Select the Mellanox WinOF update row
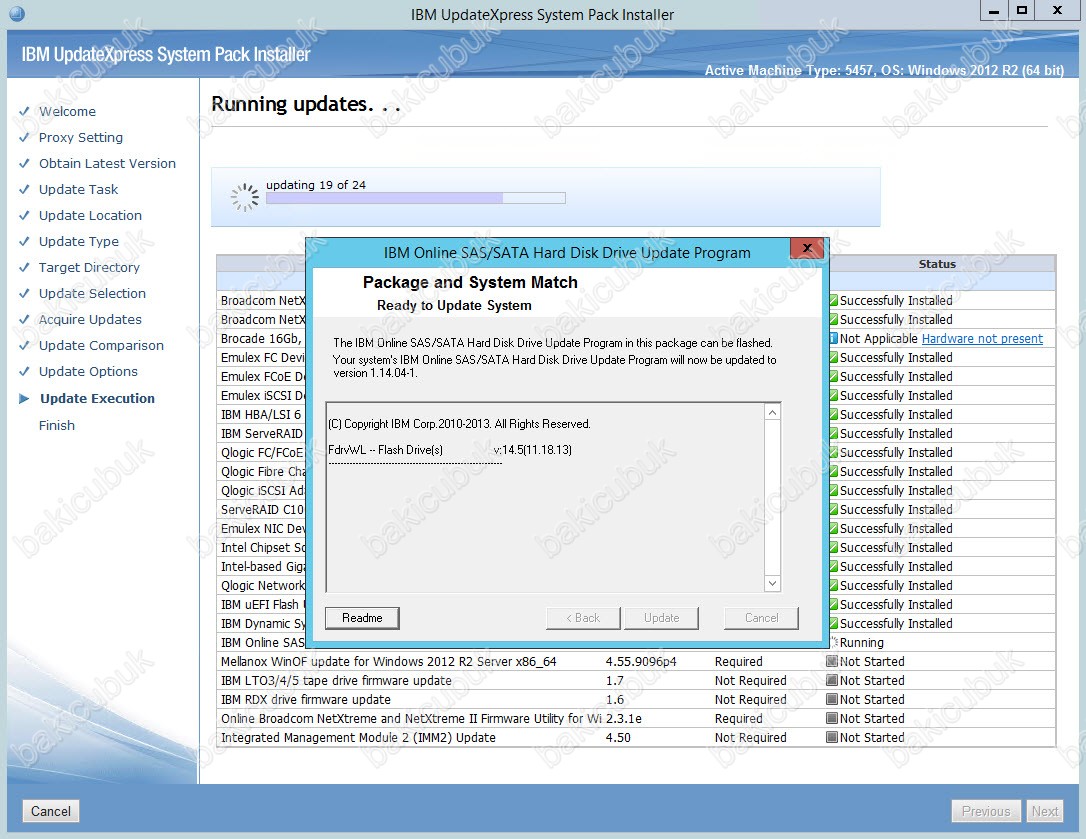This screenshot has height=839, width=1086. point(636,662)
